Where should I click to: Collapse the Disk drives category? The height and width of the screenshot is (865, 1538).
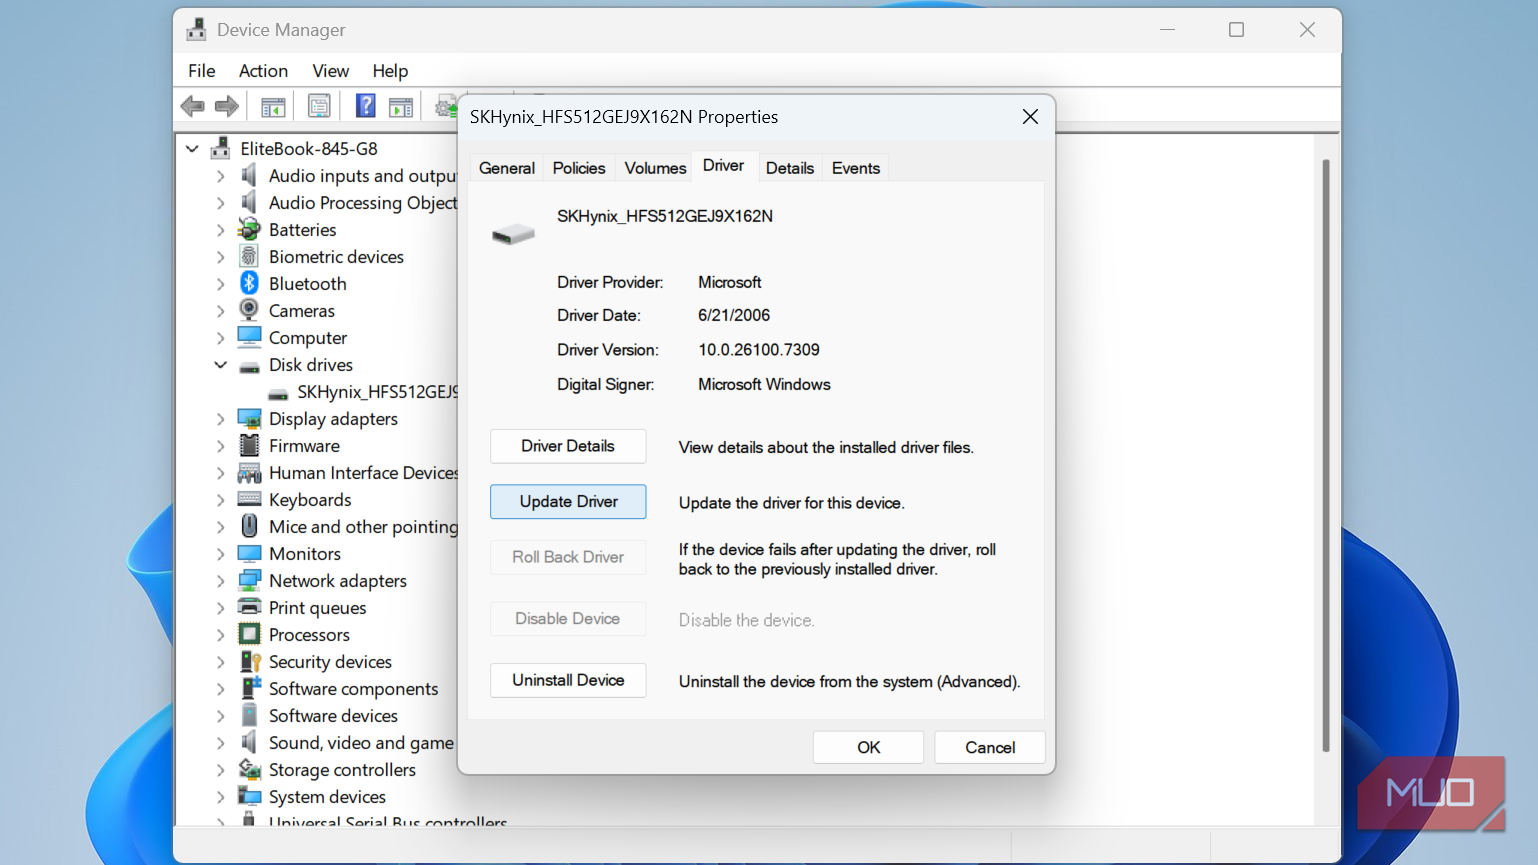220,365
